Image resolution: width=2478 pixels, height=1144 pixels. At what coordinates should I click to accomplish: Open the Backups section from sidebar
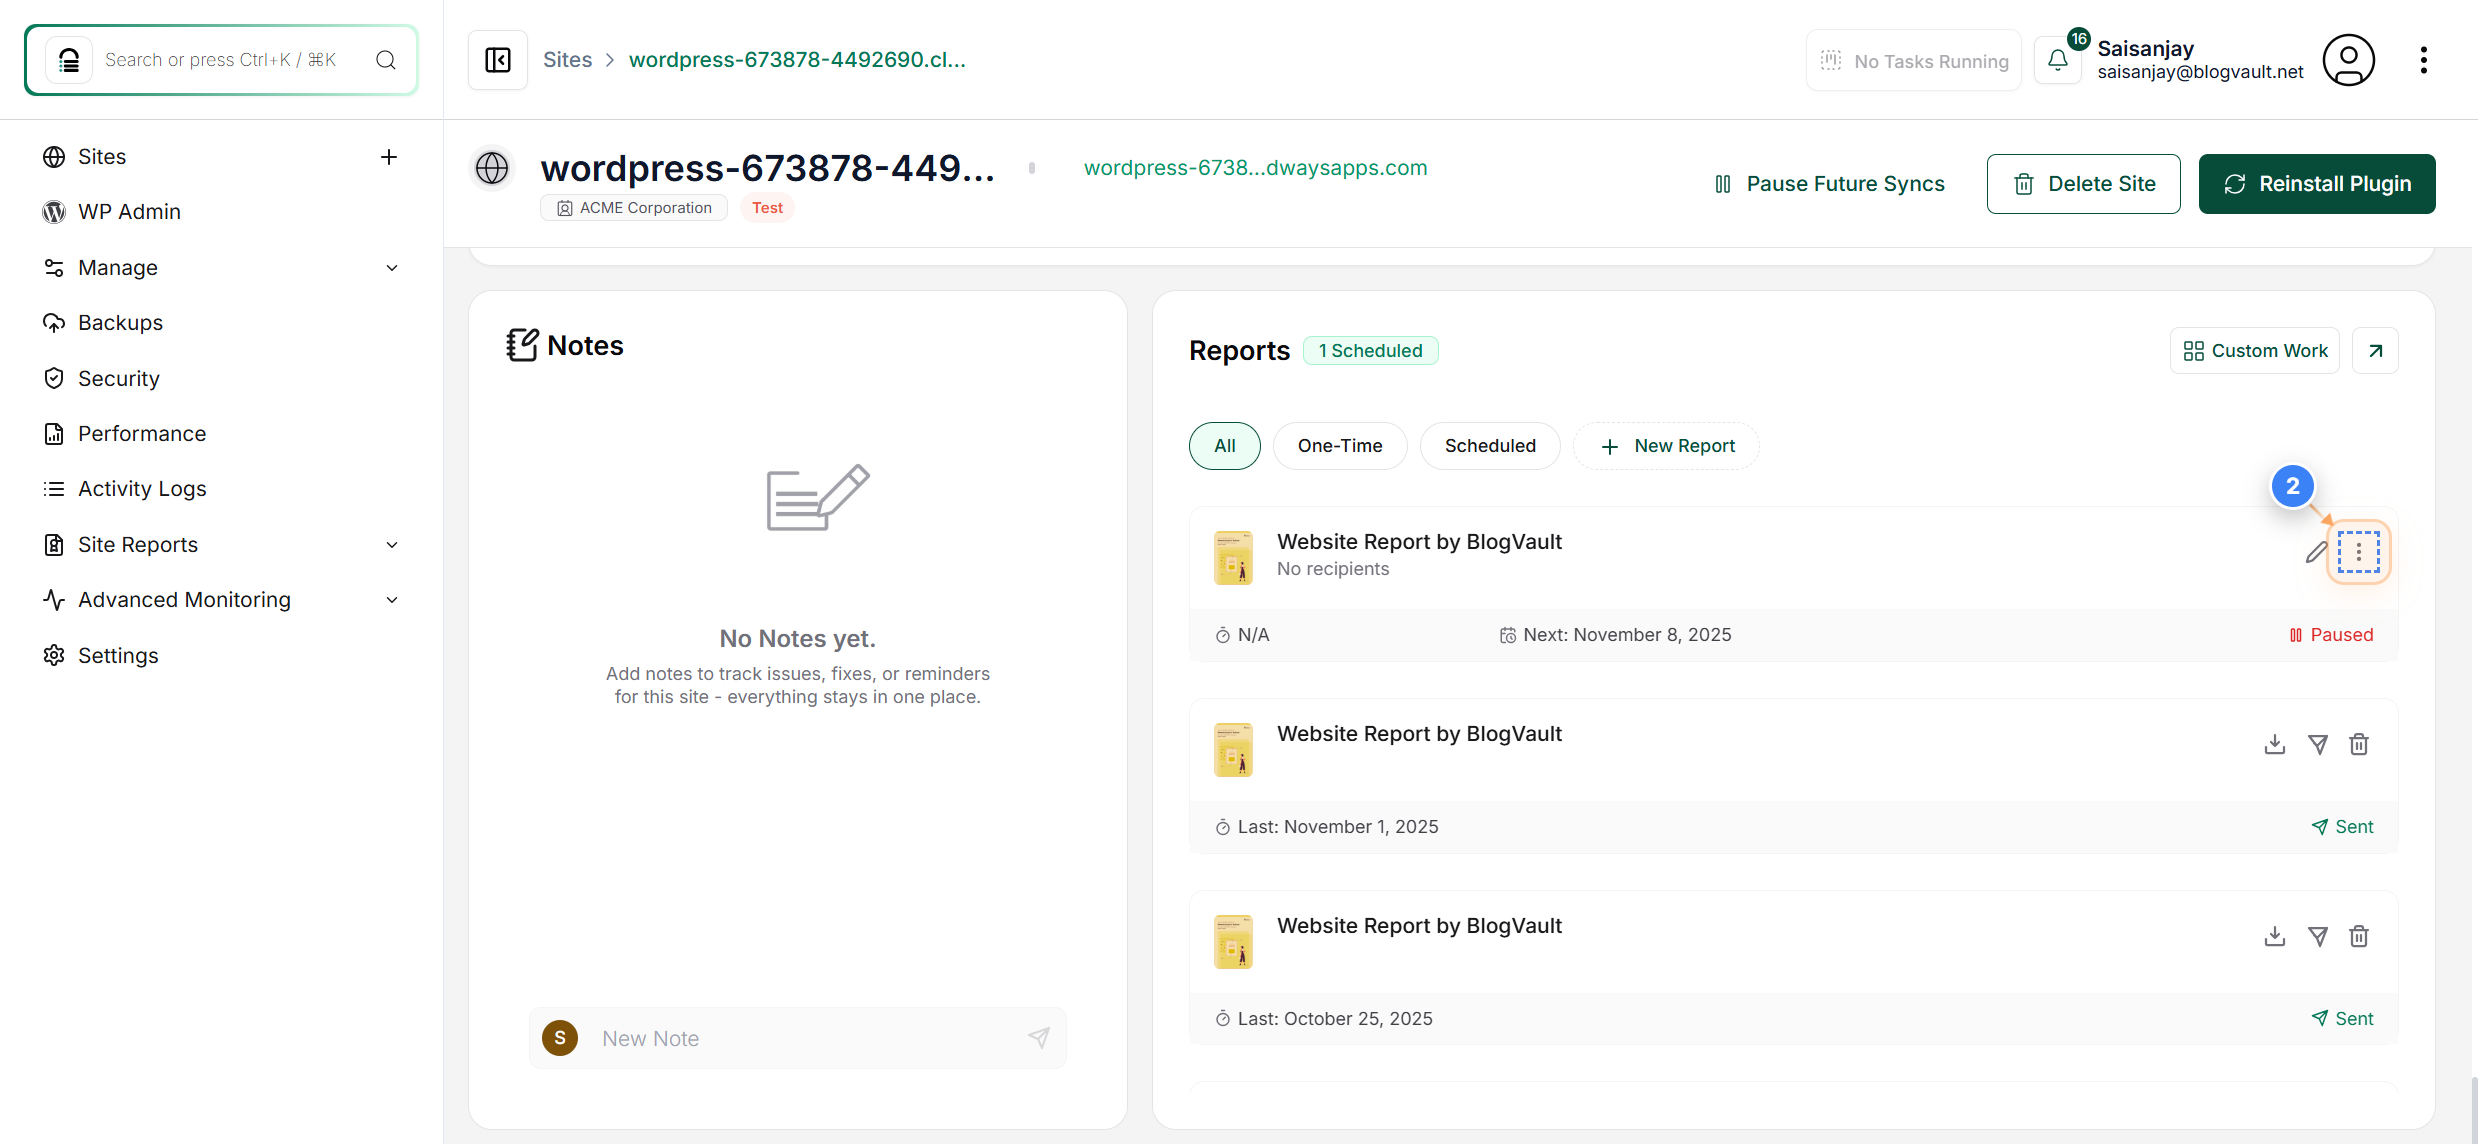pos(120,322)
